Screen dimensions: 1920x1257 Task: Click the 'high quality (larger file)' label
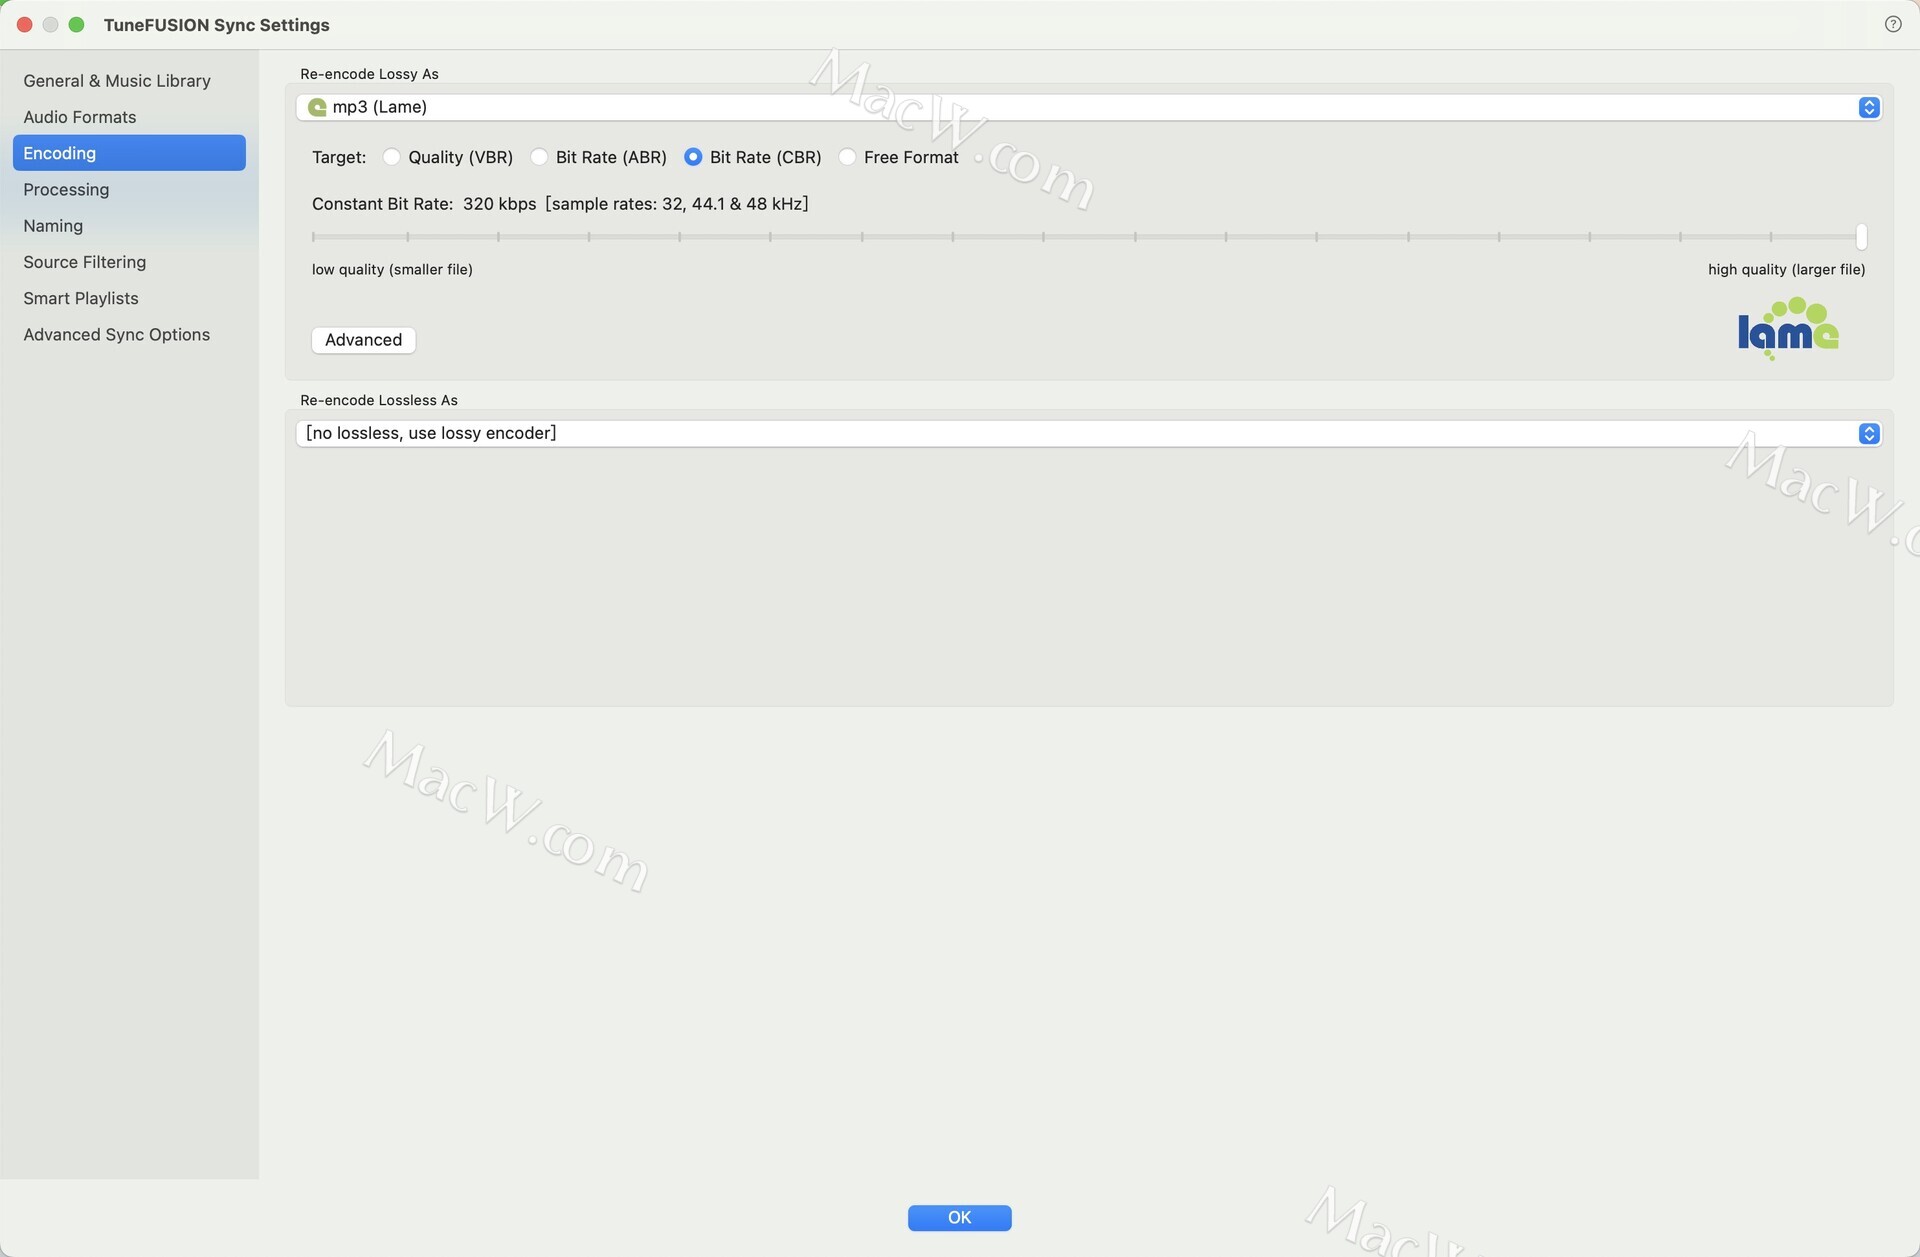click(x=1786, y=269)
